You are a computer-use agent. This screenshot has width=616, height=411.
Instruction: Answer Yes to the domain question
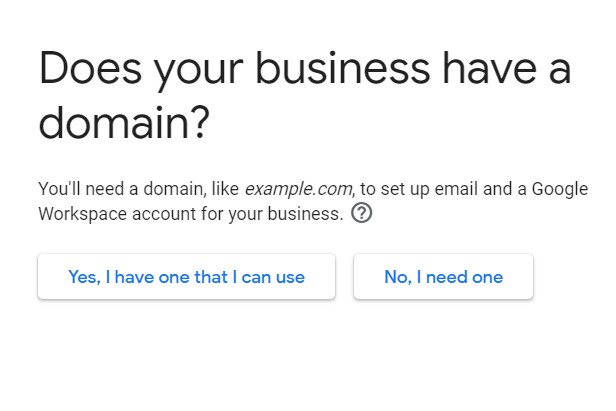[186, 277]
